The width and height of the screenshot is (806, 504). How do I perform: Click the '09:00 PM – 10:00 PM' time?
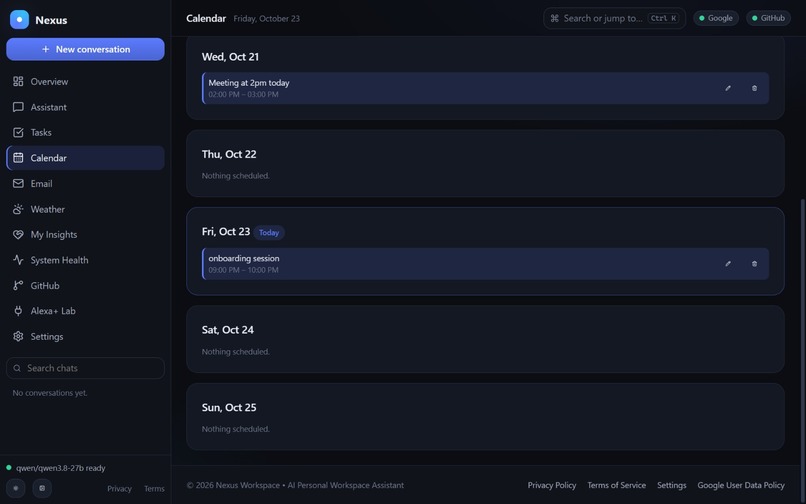[243, 270]
